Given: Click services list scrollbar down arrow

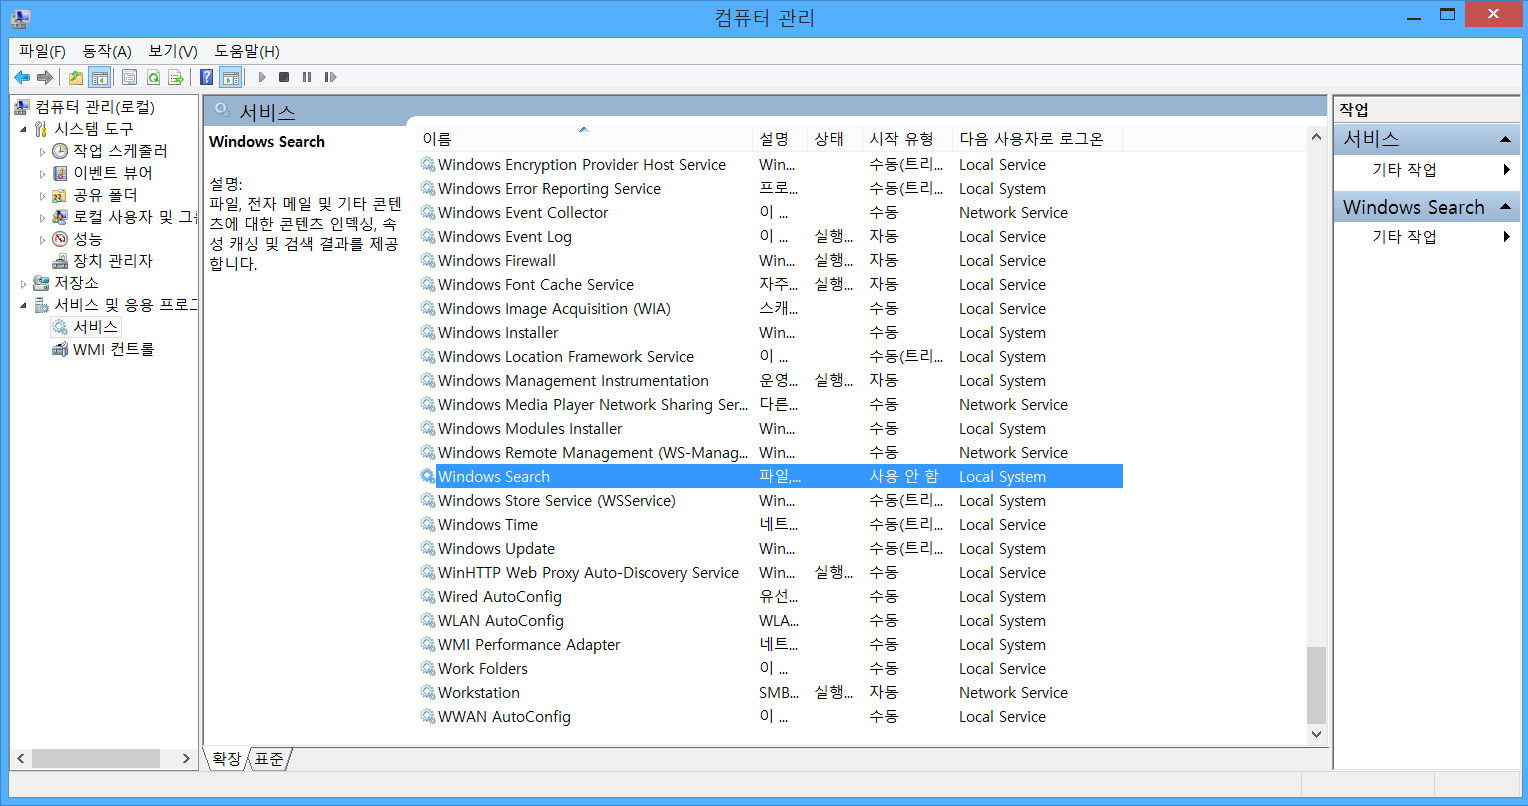Looking at the screenshot, I should coord(1316,734).
